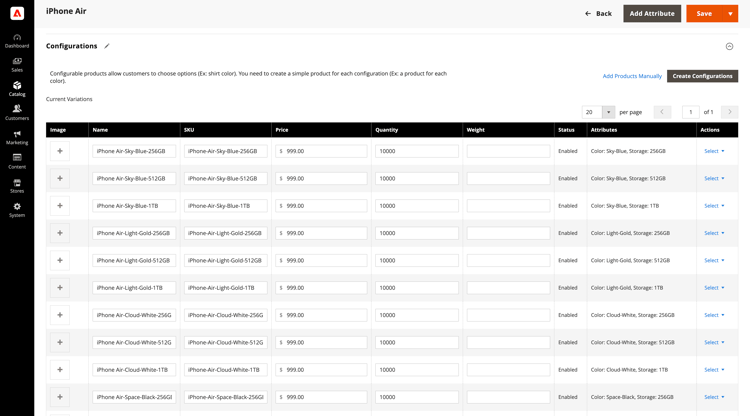Add image for Light-Gold-1TB variation
Viewport: 750px width, 416px height.
click(x=60, y=288)
